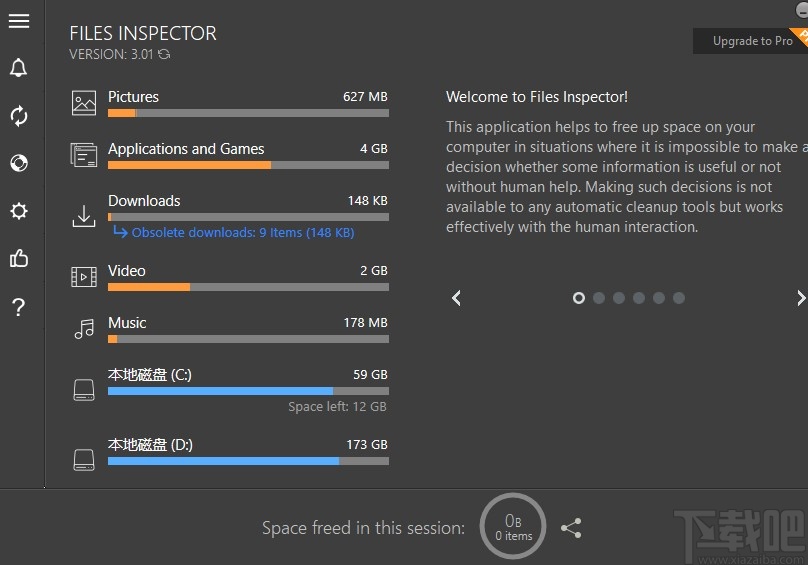
Task: Click the refresh analysis sidebar icon
Action: [x=18, y=116]
